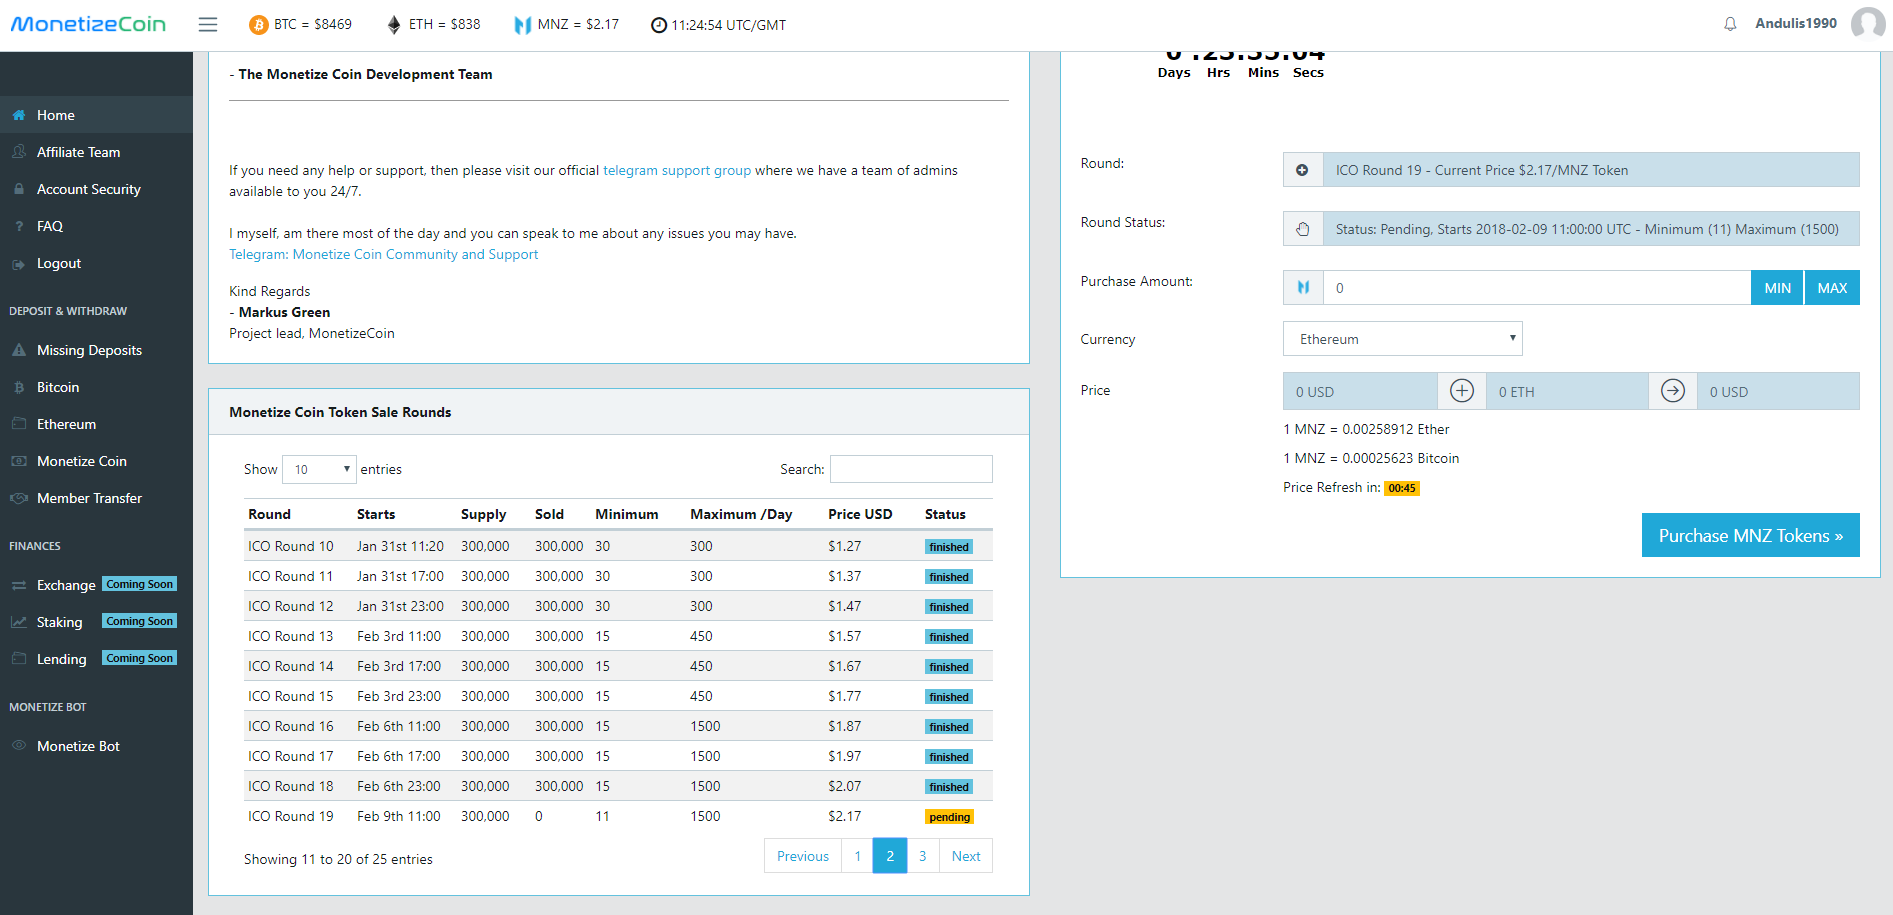This screenshot has width=1893, height=915.
Task: Open the Show entries dropdown
Action: 319,469
